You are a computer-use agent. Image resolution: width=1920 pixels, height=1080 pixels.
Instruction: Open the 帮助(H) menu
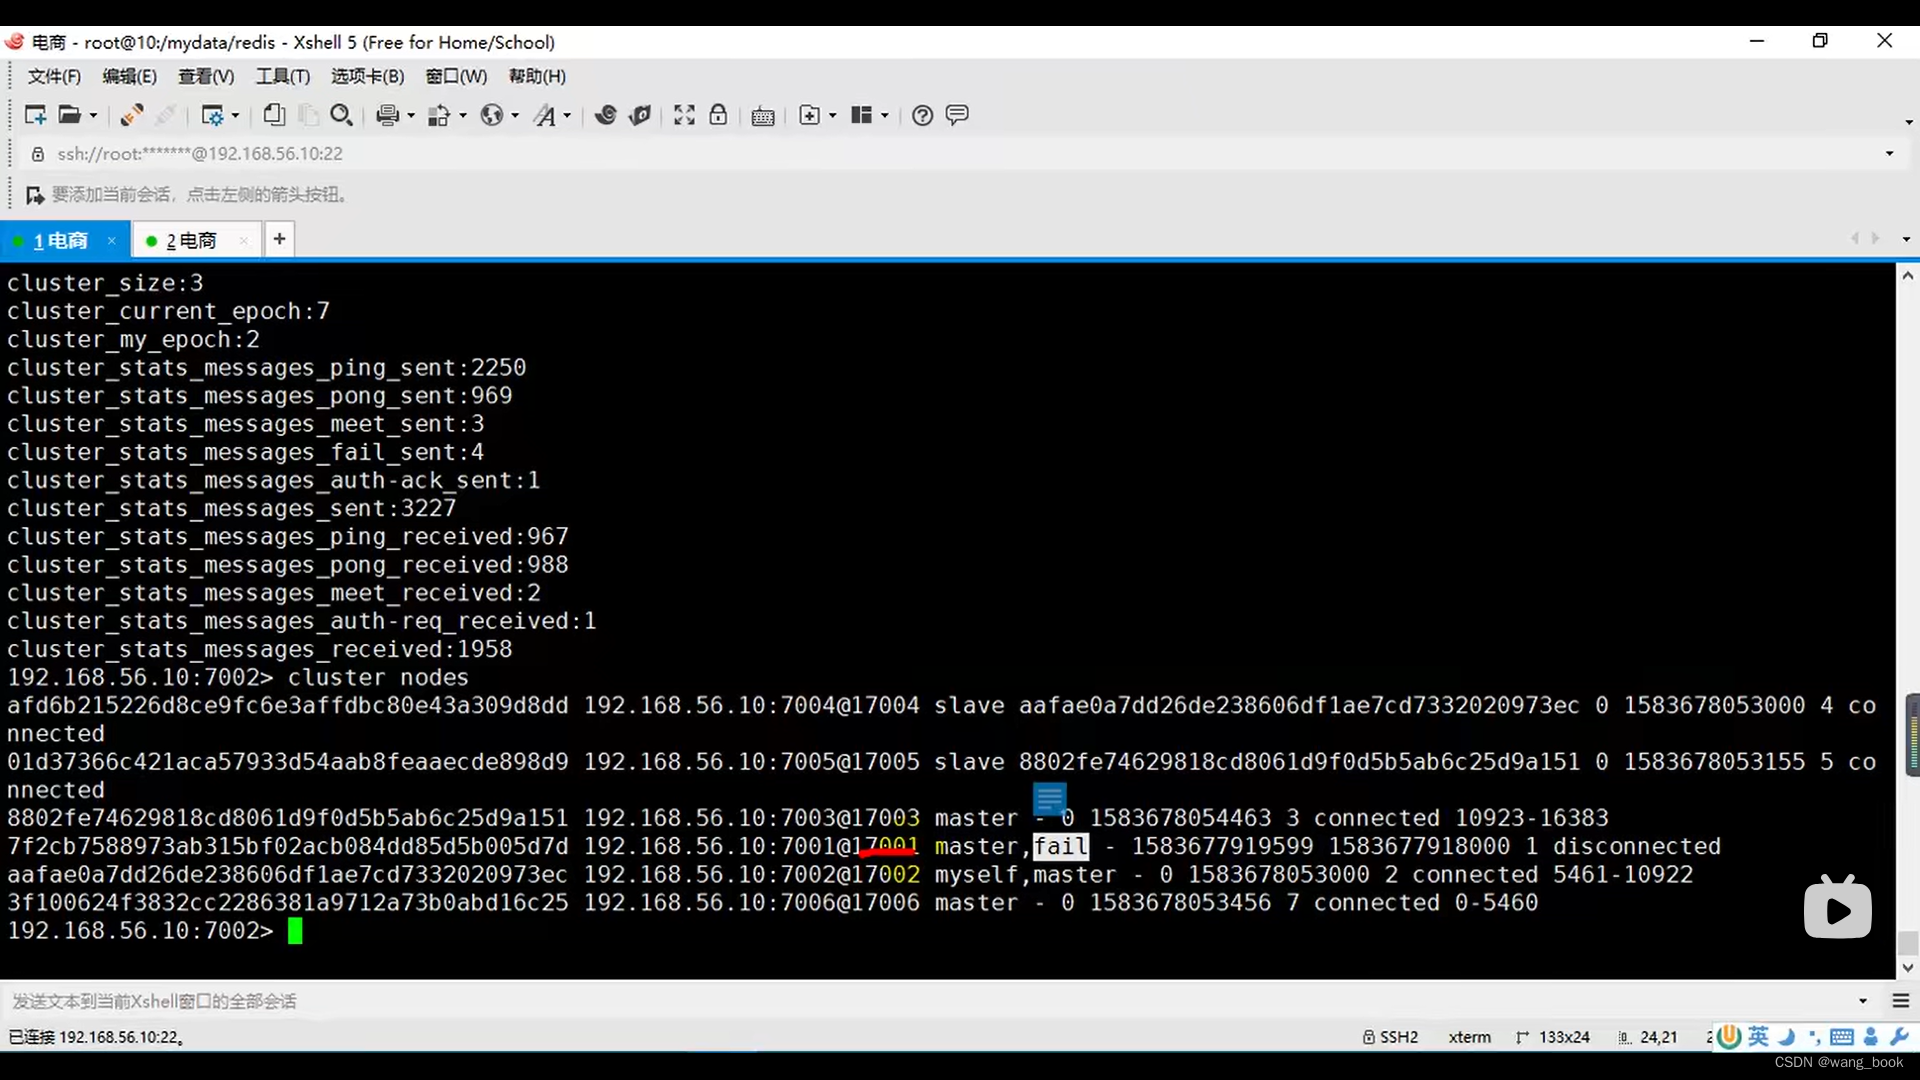[537, 76]
